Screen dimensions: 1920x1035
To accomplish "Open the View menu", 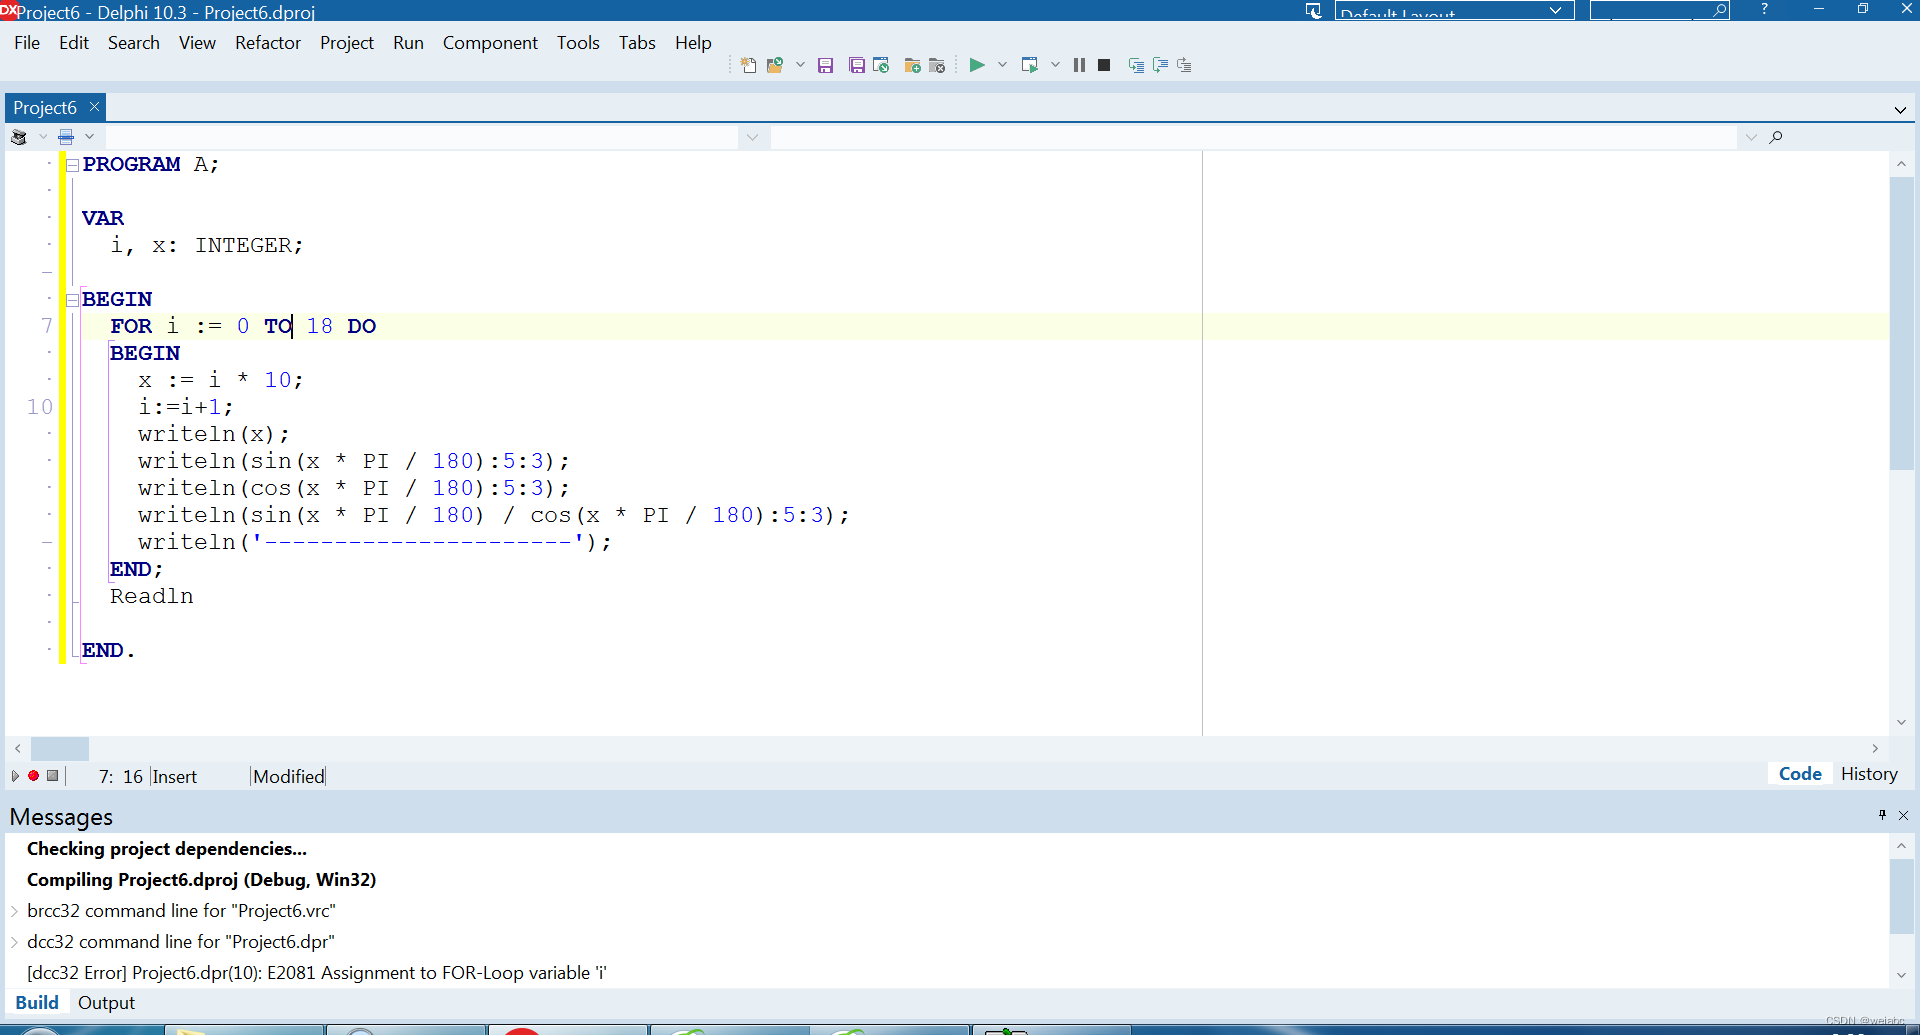I will coord(197,43).
